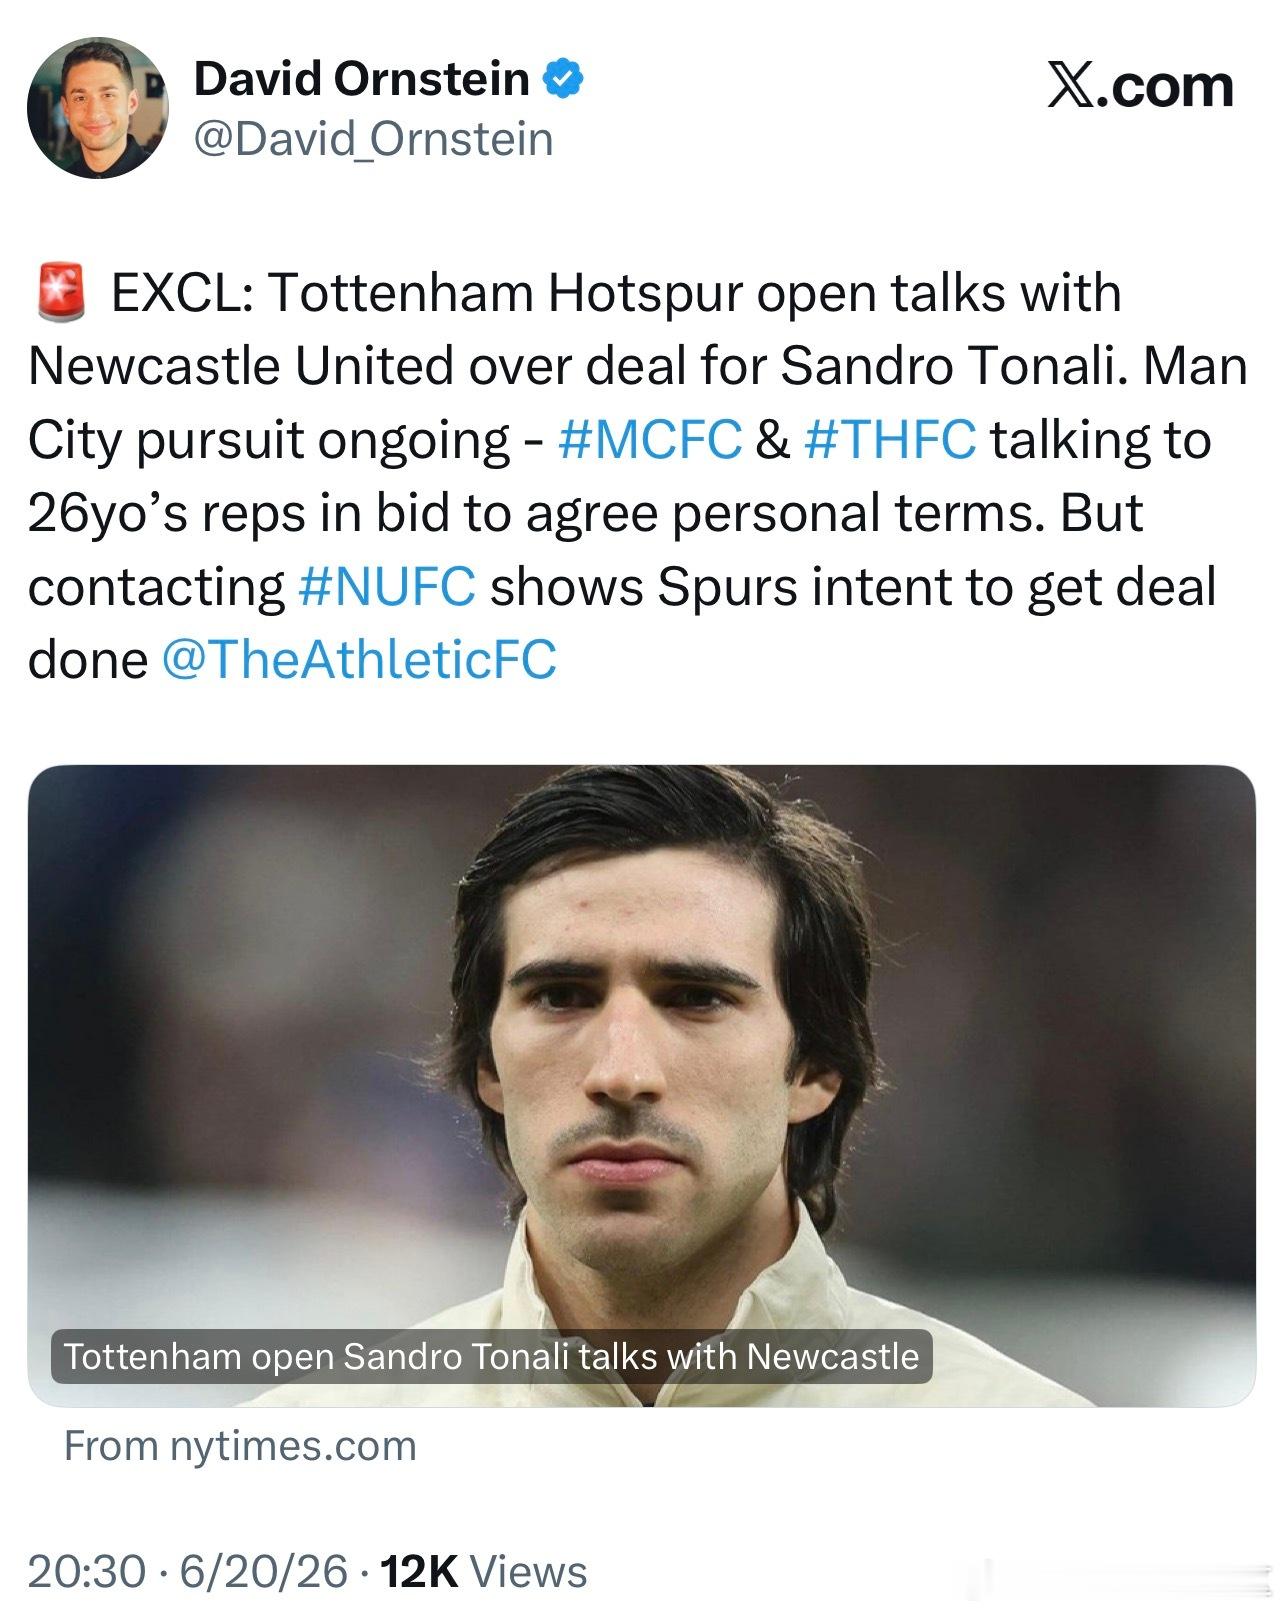Viewport: 1284px width, 1612px height.
Task: Click the X.com logo
Action: [x=1140, y=86]
